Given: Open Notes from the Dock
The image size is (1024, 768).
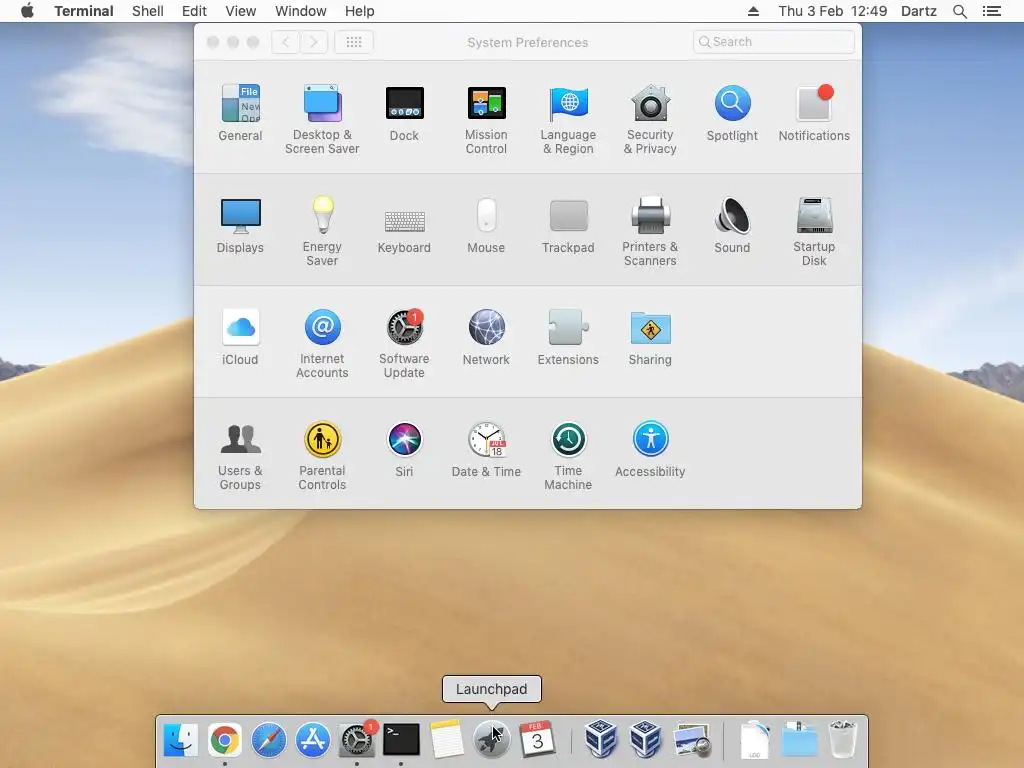Looking at the screenshot, I should 447,739.
